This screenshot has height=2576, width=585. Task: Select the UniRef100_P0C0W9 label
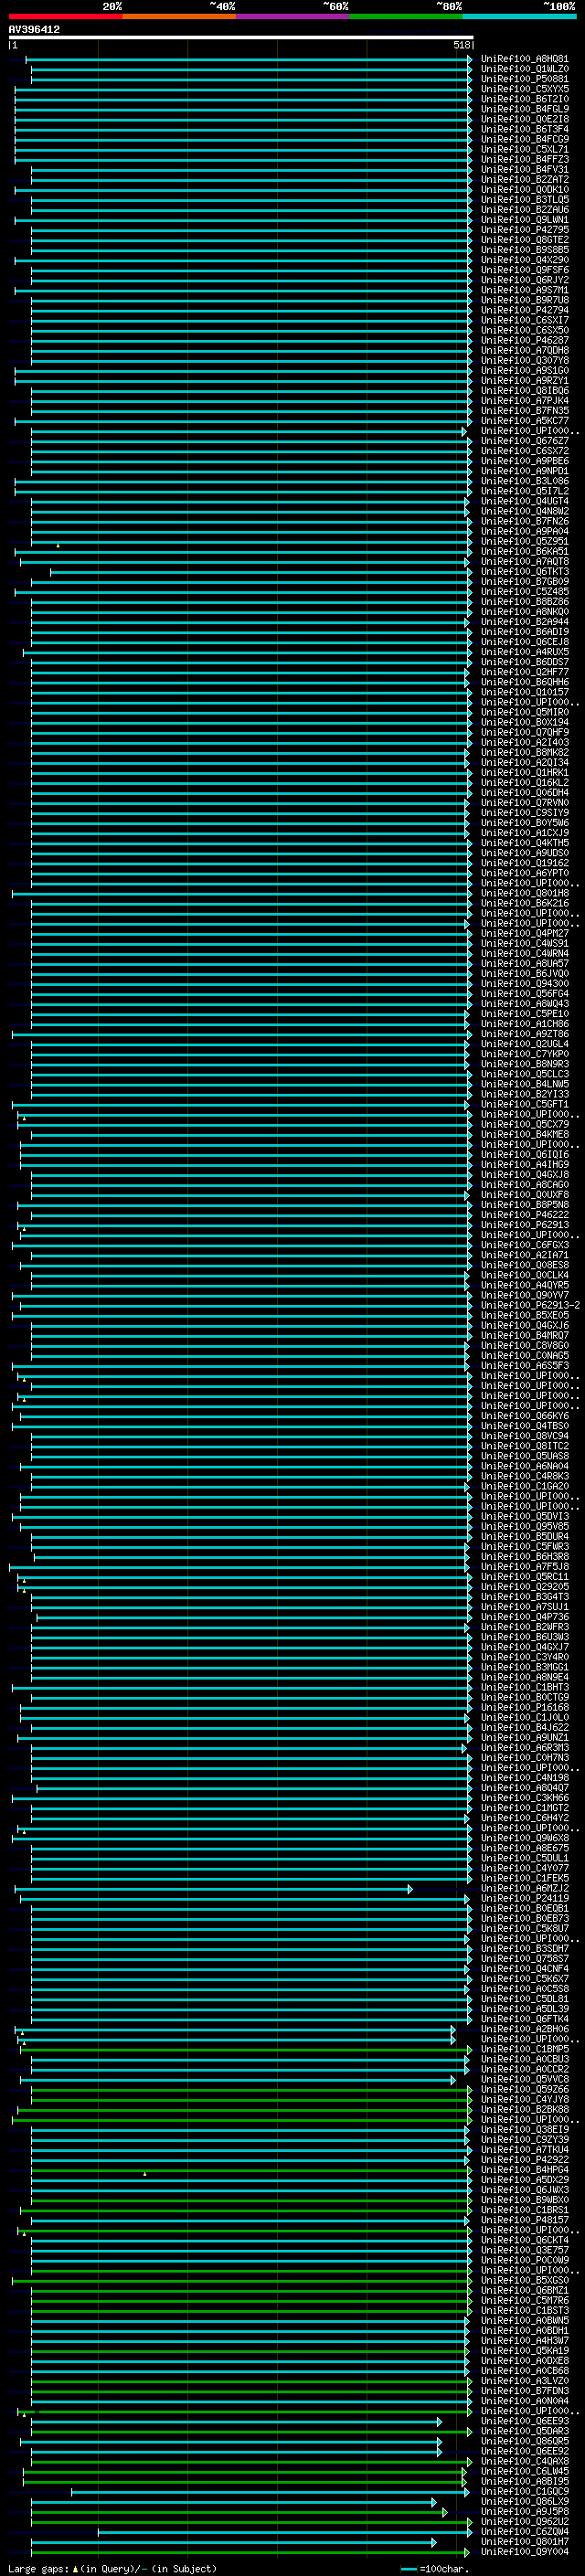click(x=525, y=2260)
